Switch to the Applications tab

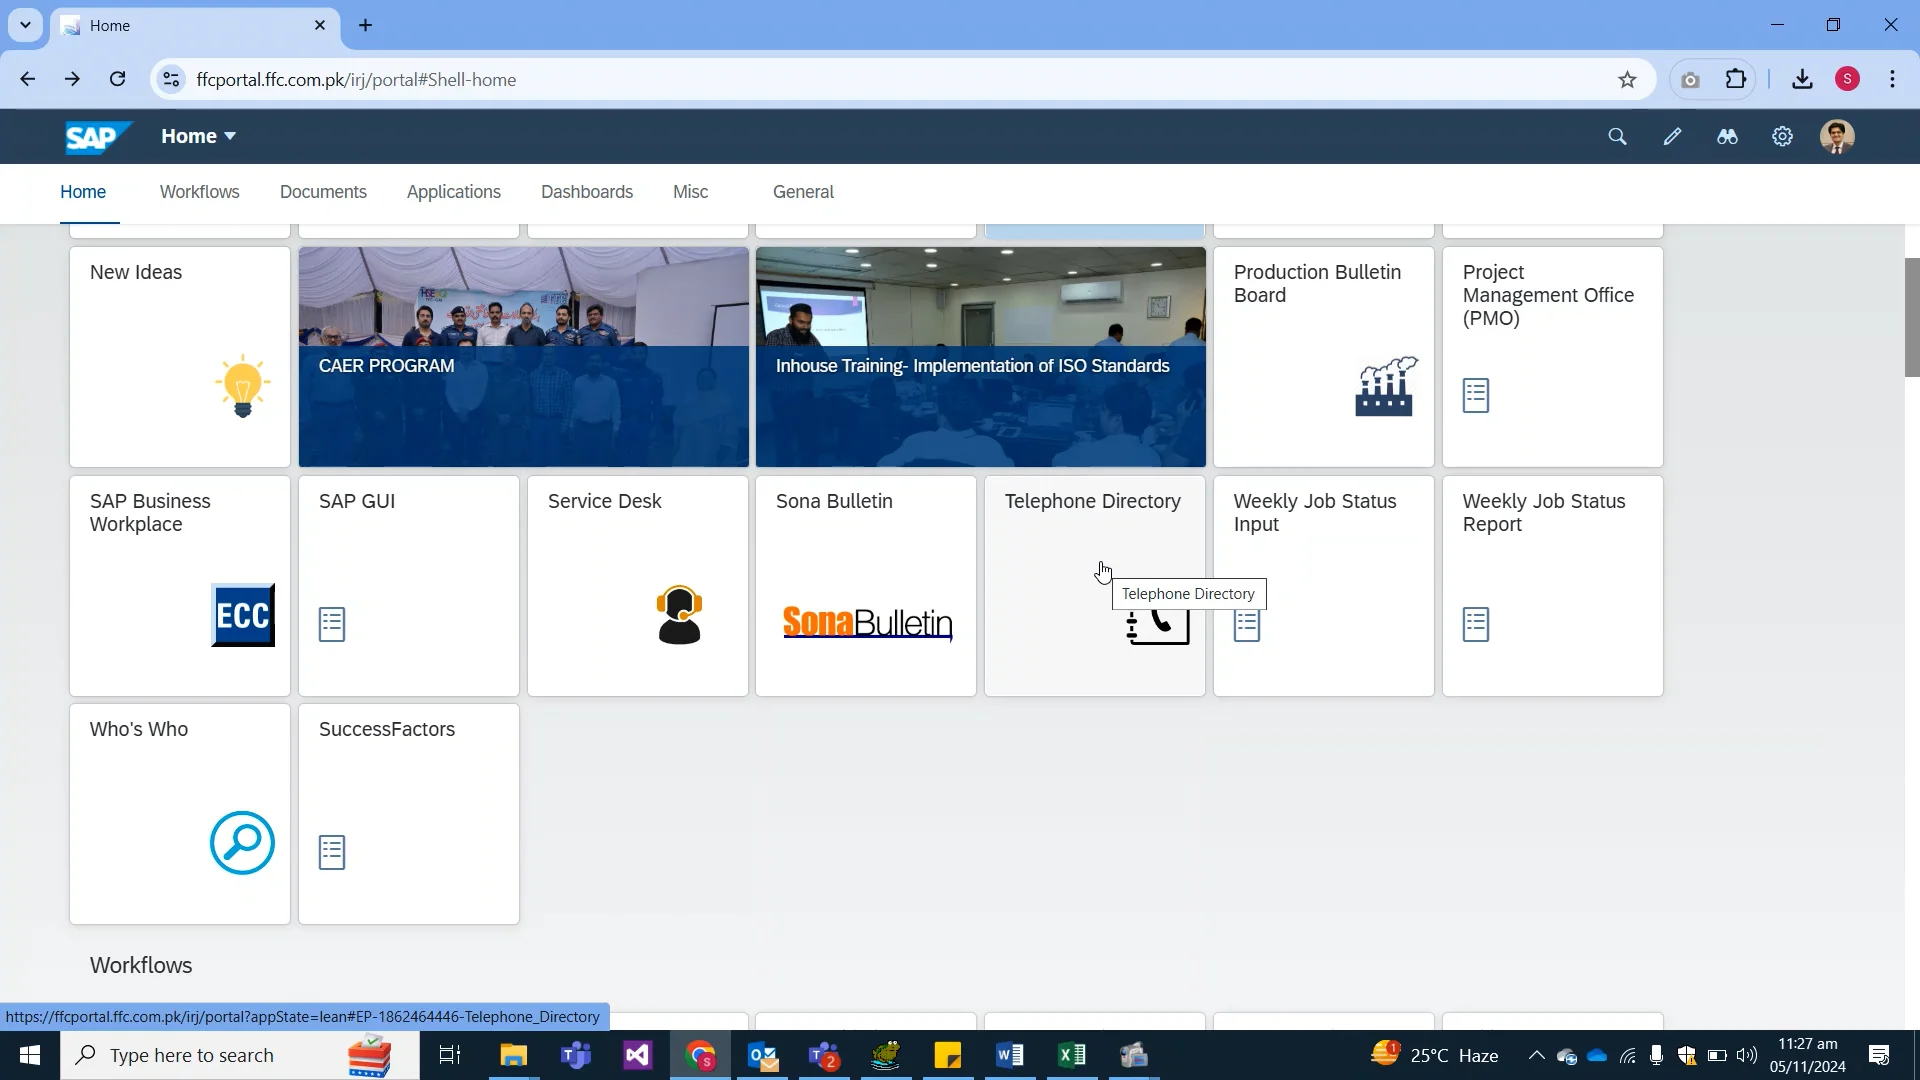pos(454,192)
